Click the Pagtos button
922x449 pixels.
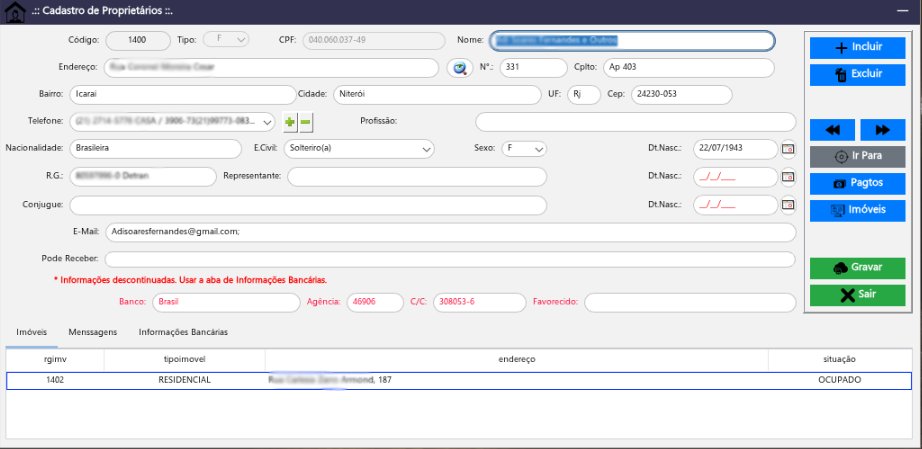coord(857,184)
